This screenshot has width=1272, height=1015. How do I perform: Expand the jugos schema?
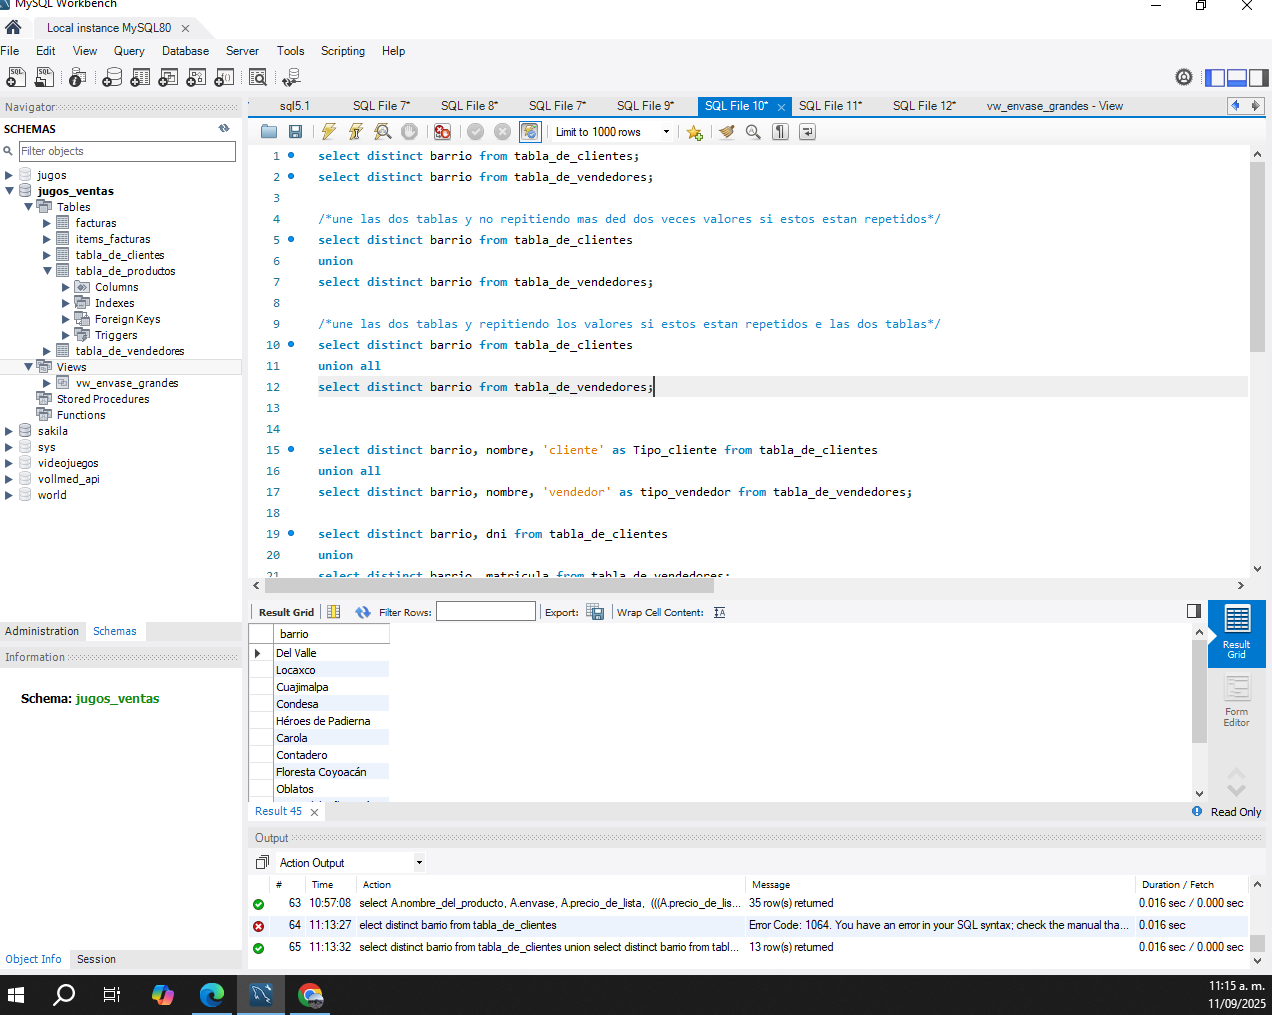(9, 175)
